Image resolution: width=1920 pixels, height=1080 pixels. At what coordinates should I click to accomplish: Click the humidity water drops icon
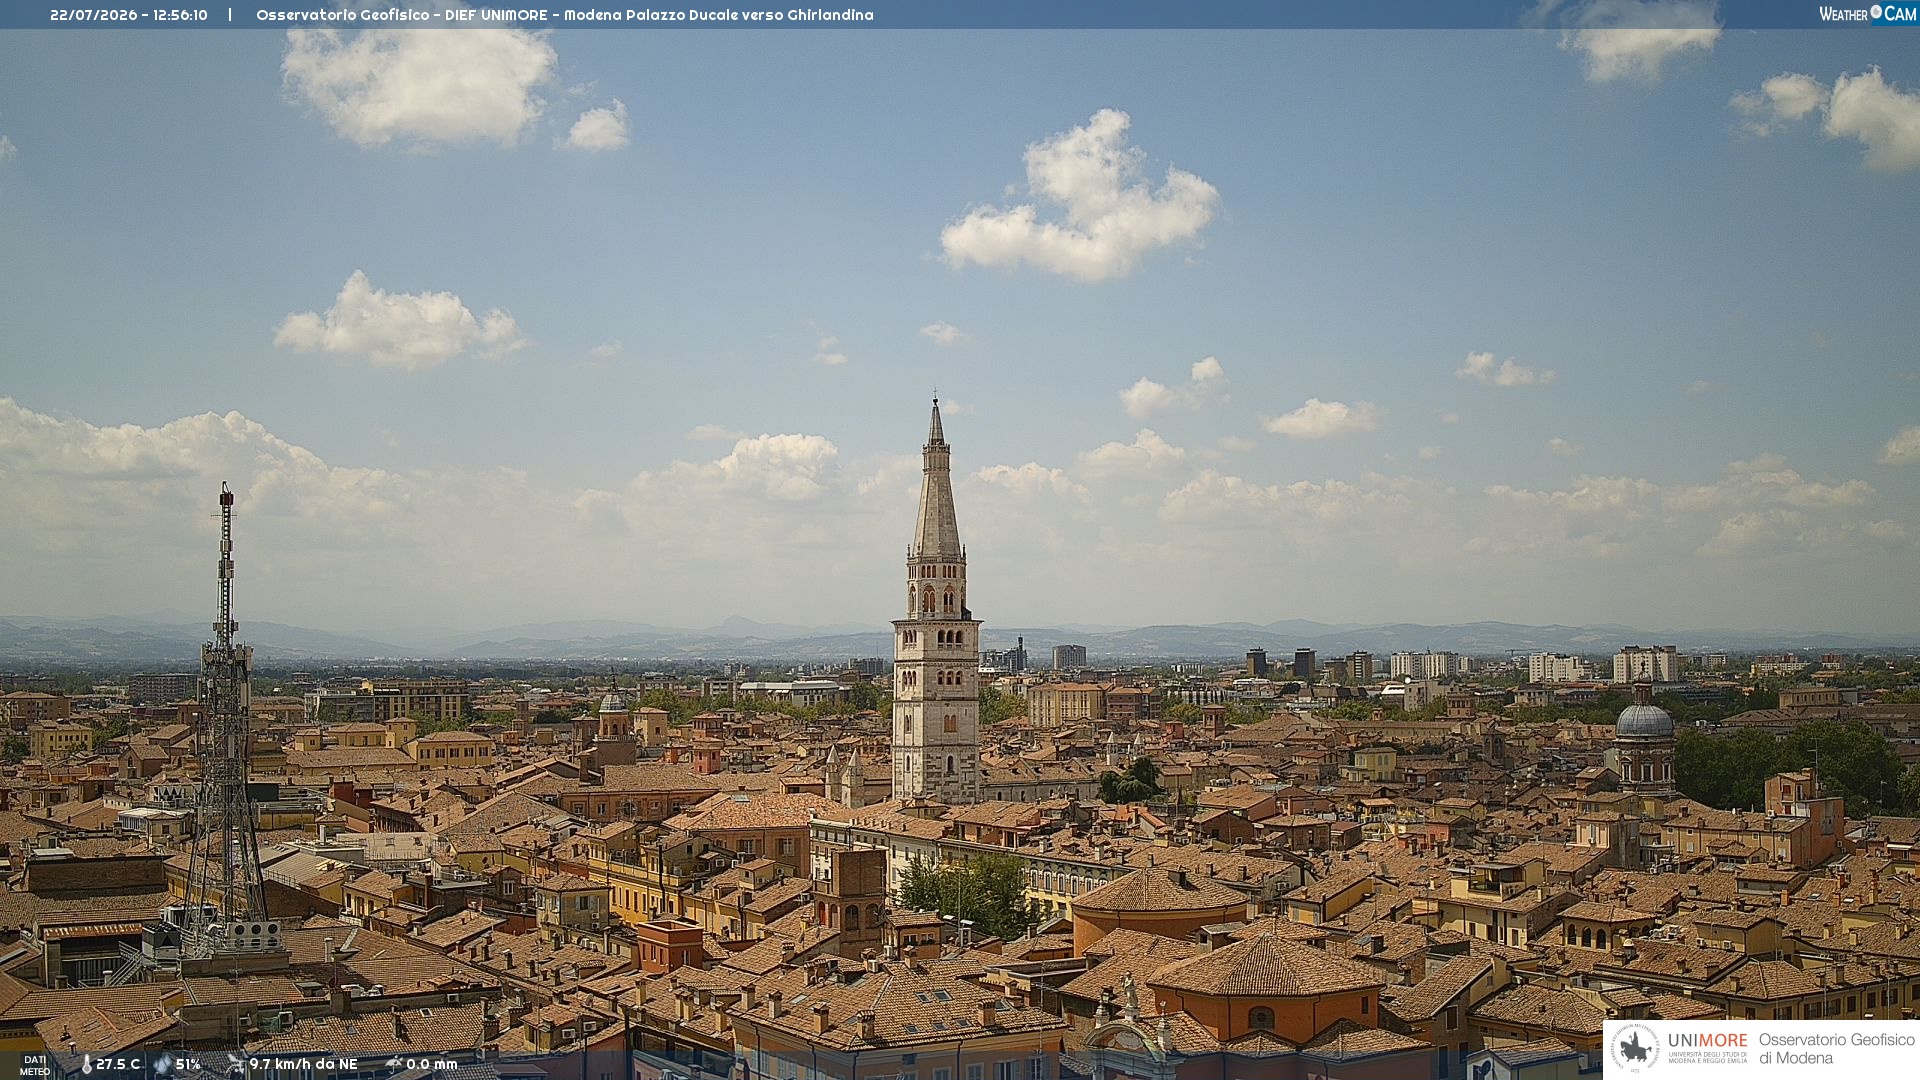(162, 1065)
